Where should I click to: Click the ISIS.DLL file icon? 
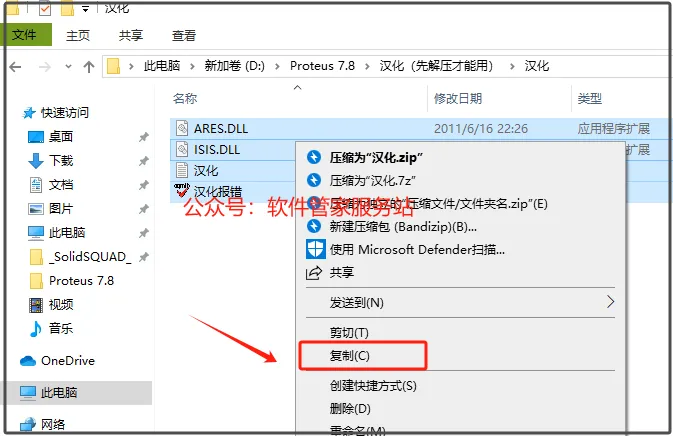click(x=182, y=149)
